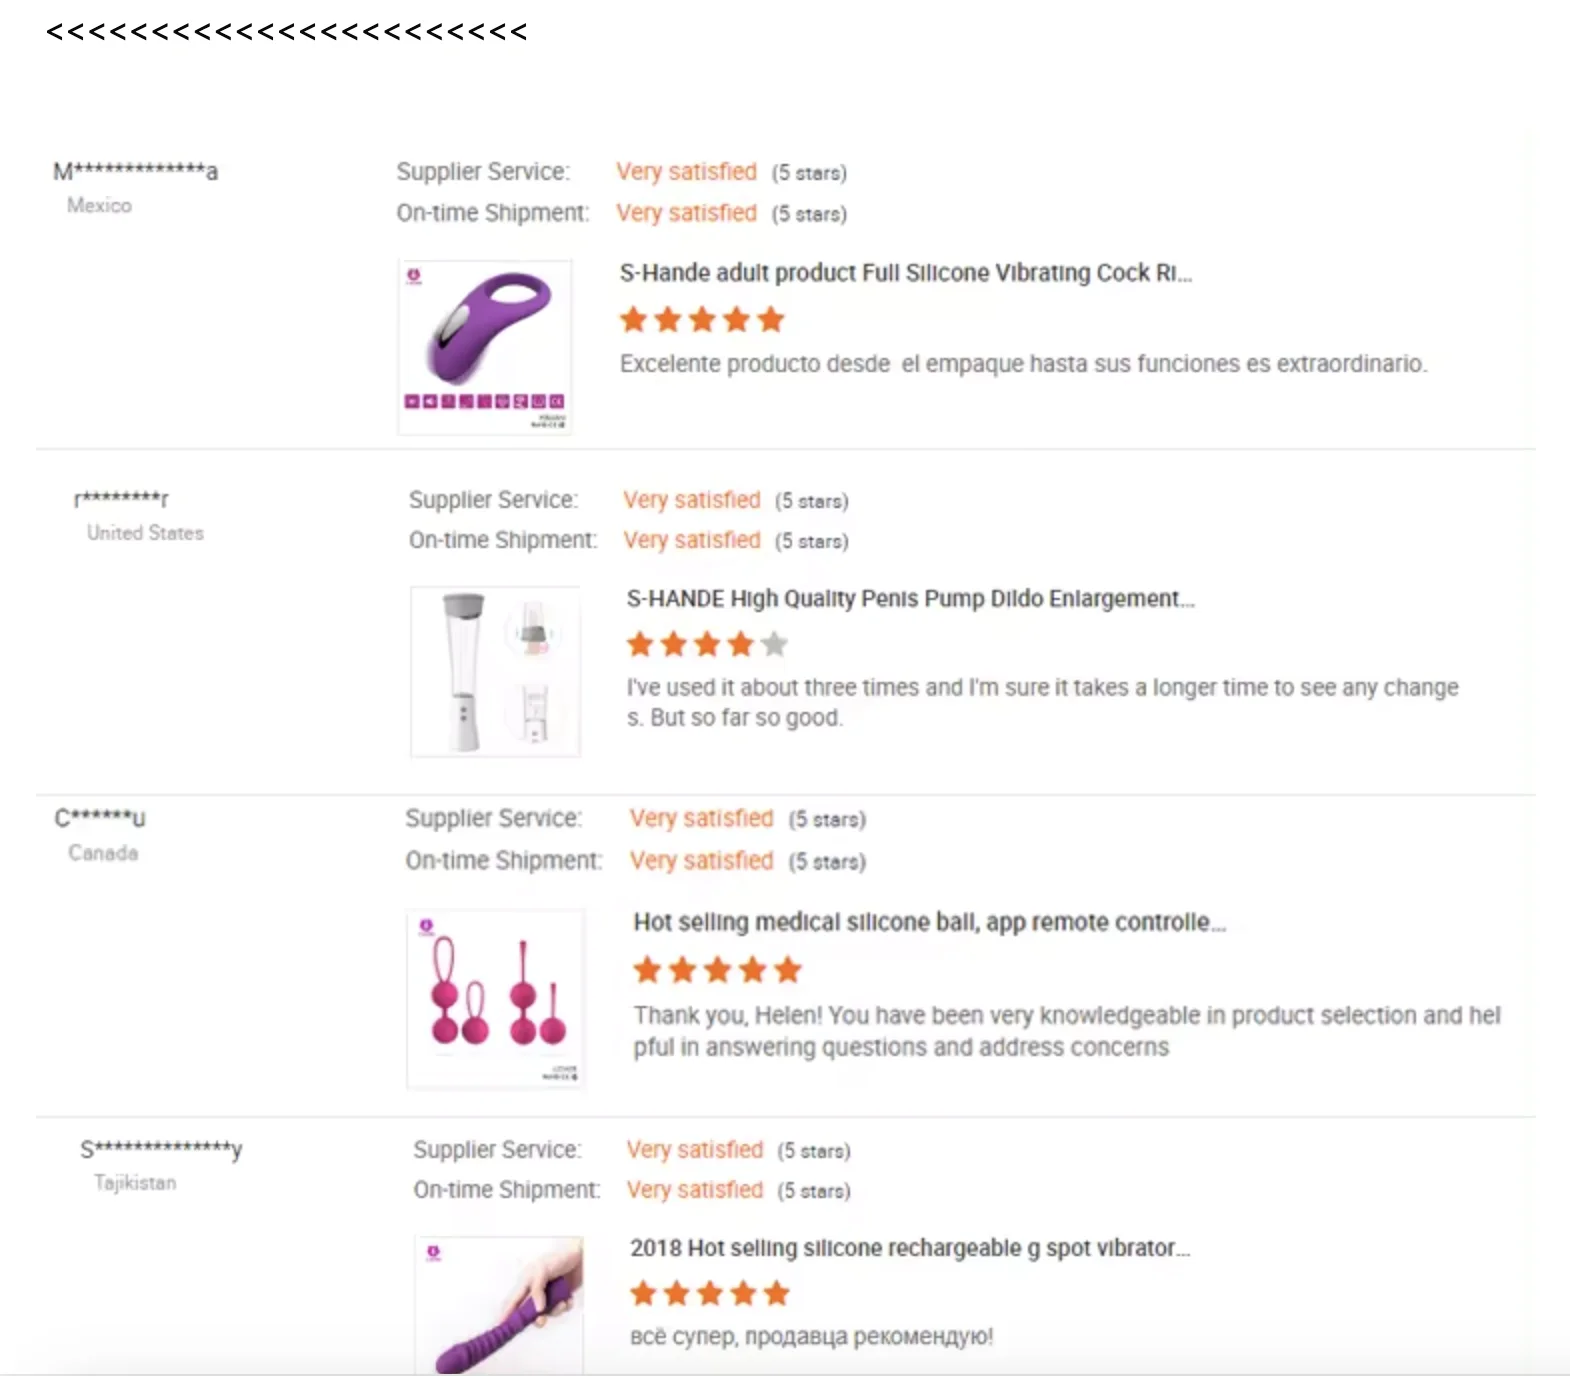The image size is (1570, 1376).
Task: Click the 2018 Hot selling silicone rechargeable title
Action: 909,1248
